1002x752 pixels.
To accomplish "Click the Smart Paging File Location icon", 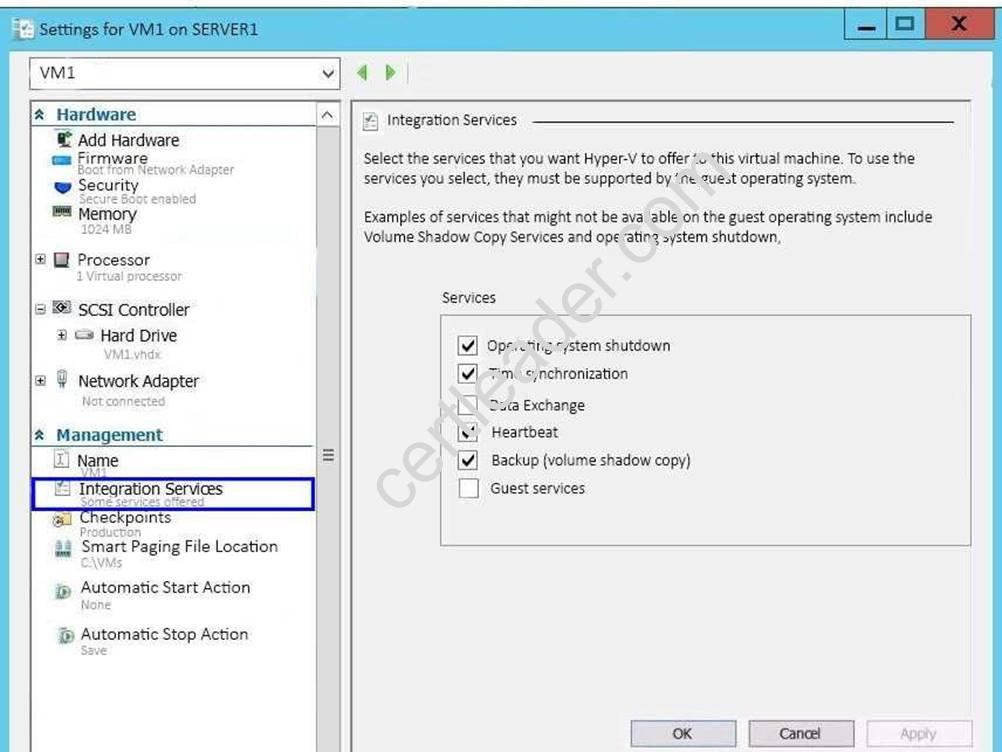I will pyautogui.click(x=63, y=548).
